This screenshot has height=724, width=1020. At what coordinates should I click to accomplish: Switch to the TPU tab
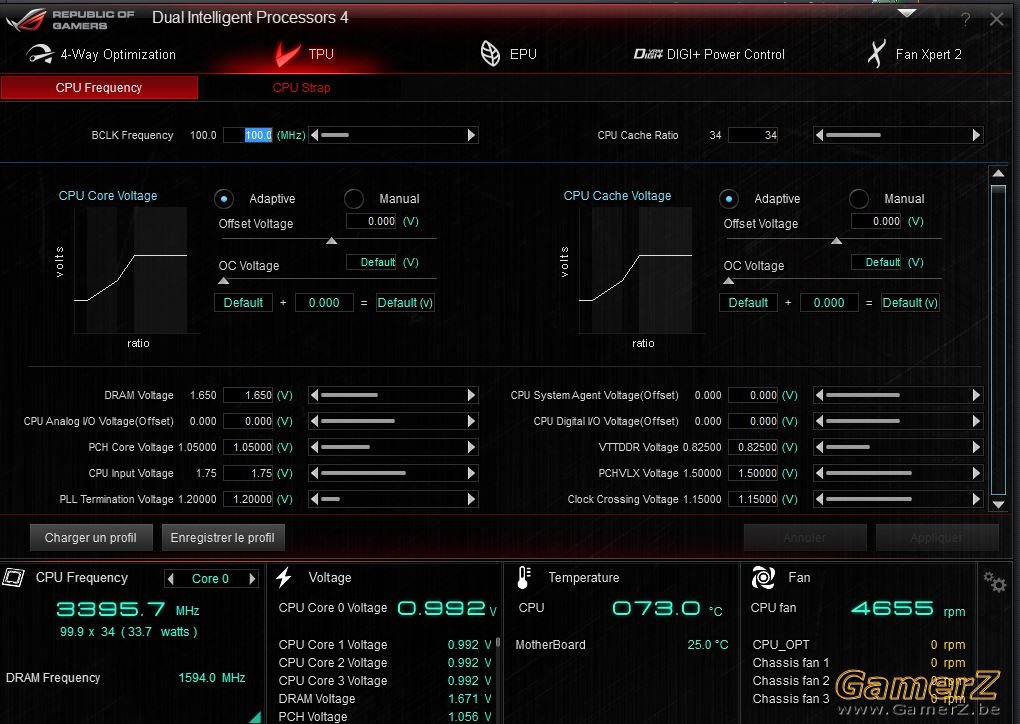point(304,54)
